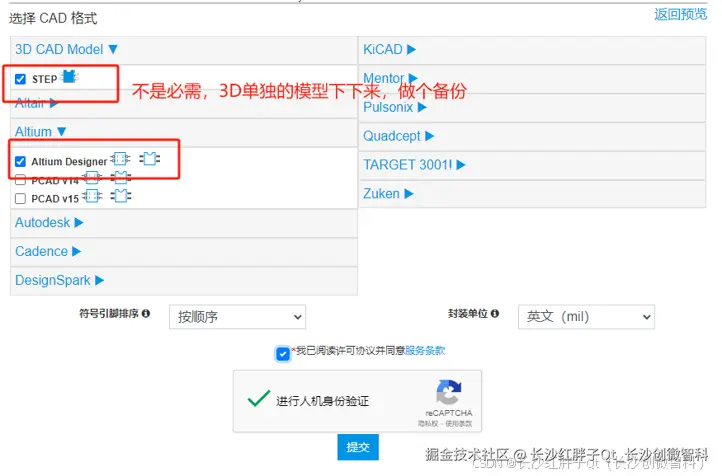Expand the Cadence section
This screenshot has height=476, width=722.
(48, 251)
